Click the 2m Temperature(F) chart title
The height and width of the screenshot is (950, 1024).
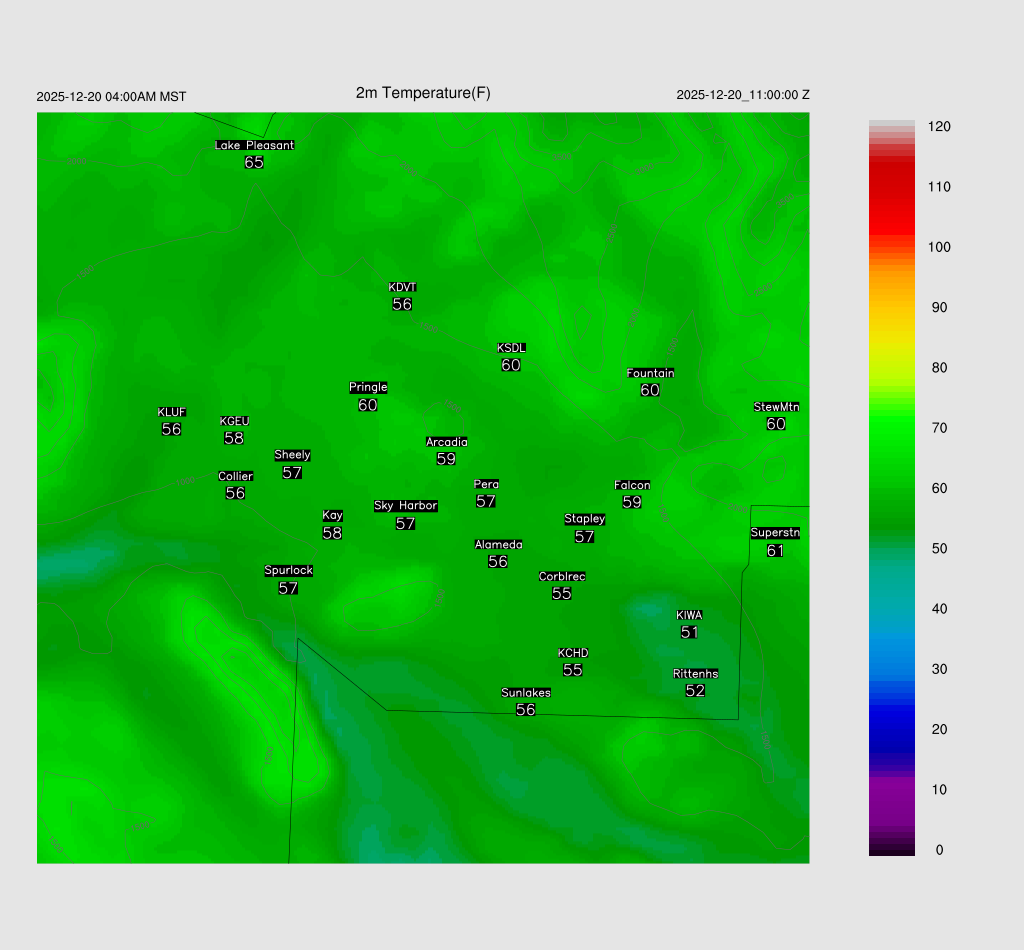(423, 93)
